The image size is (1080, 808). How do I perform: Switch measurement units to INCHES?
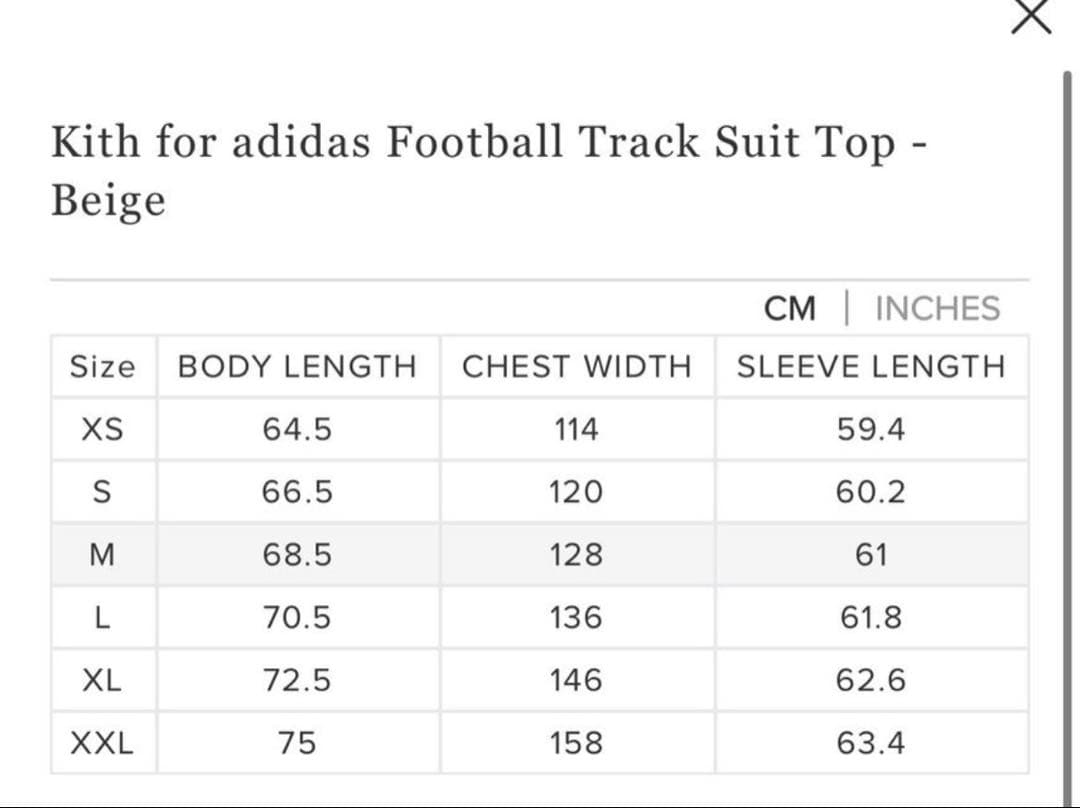pyautogui.click(x=936, y=308)
